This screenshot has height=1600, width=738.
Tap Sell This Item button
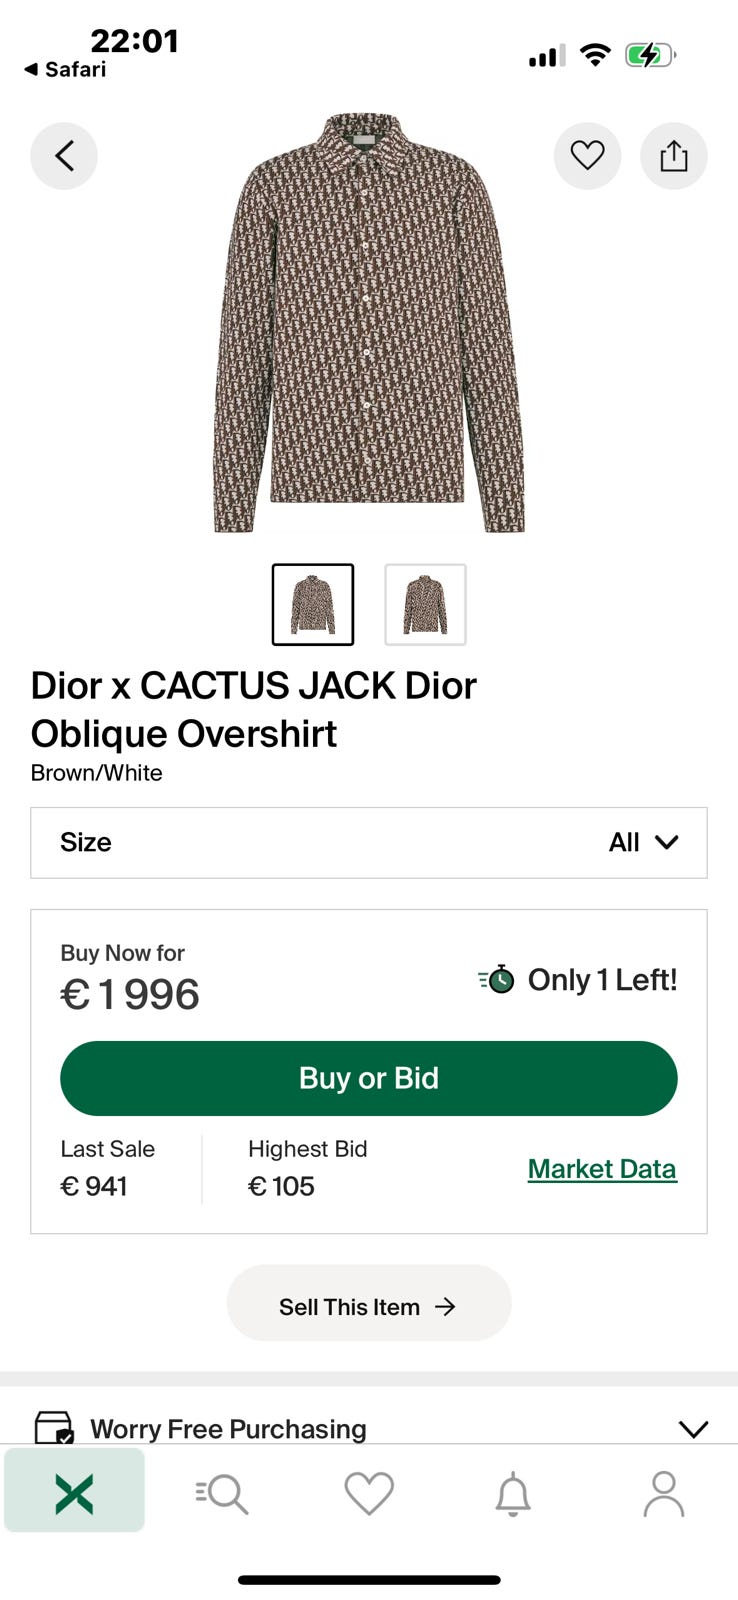[x=368, y=1307]
